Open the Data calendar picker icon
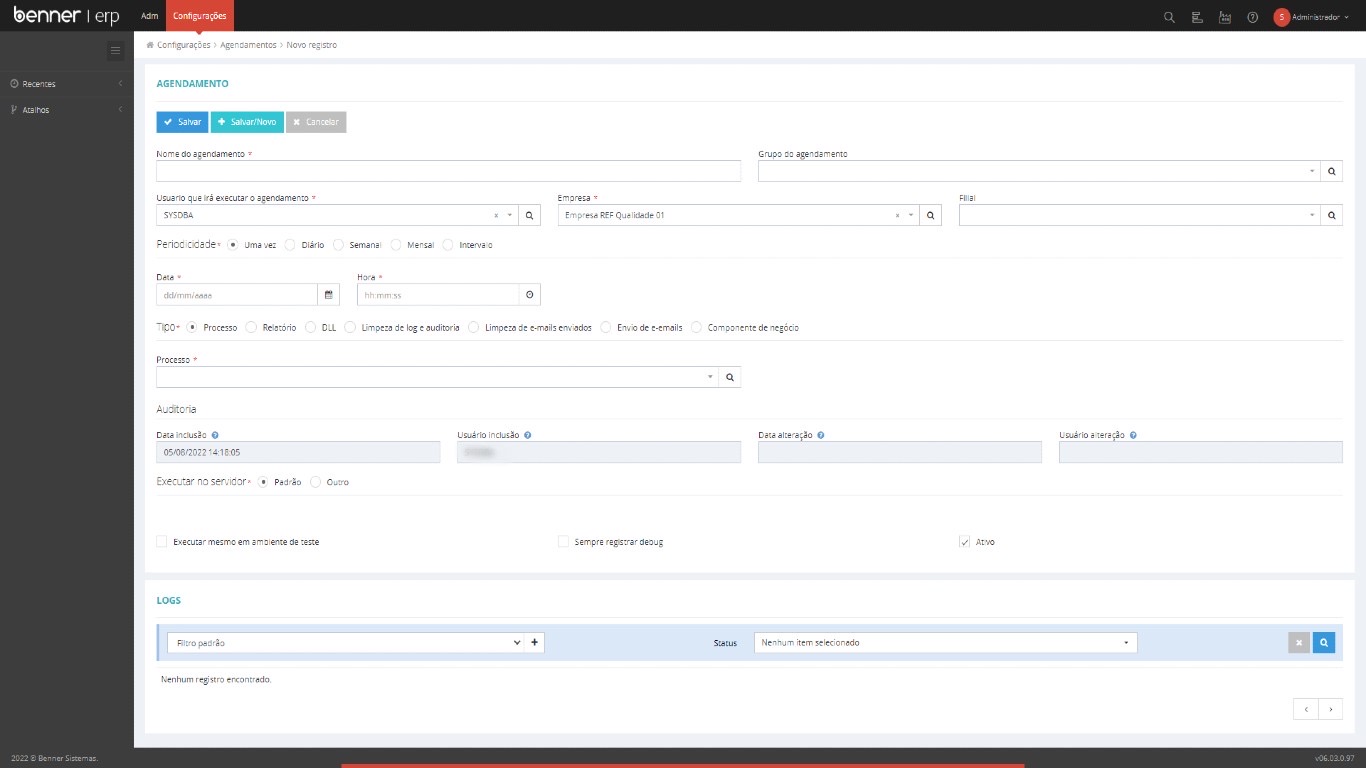The image size is (1366, 768). tap(329, 294)
